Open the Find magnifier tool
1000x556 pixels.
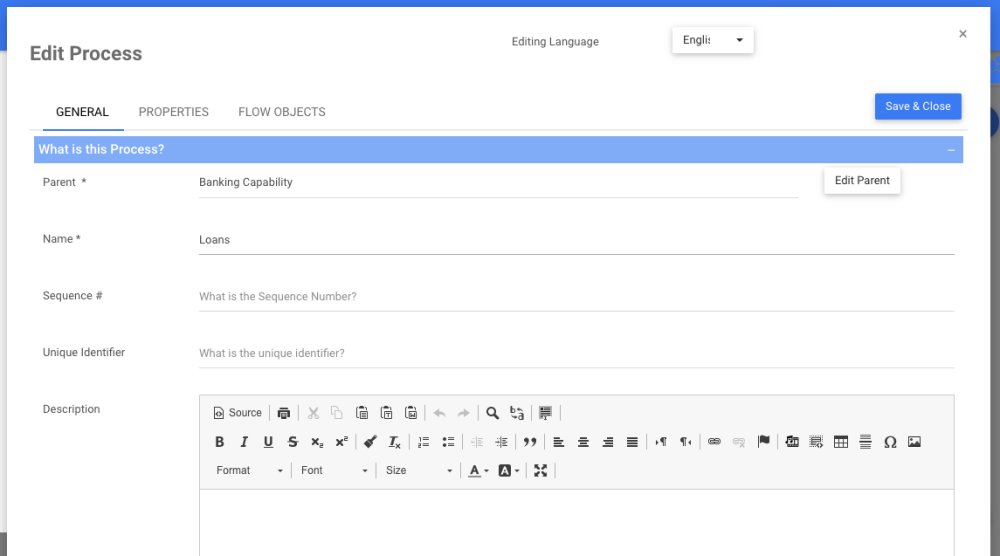492,413
